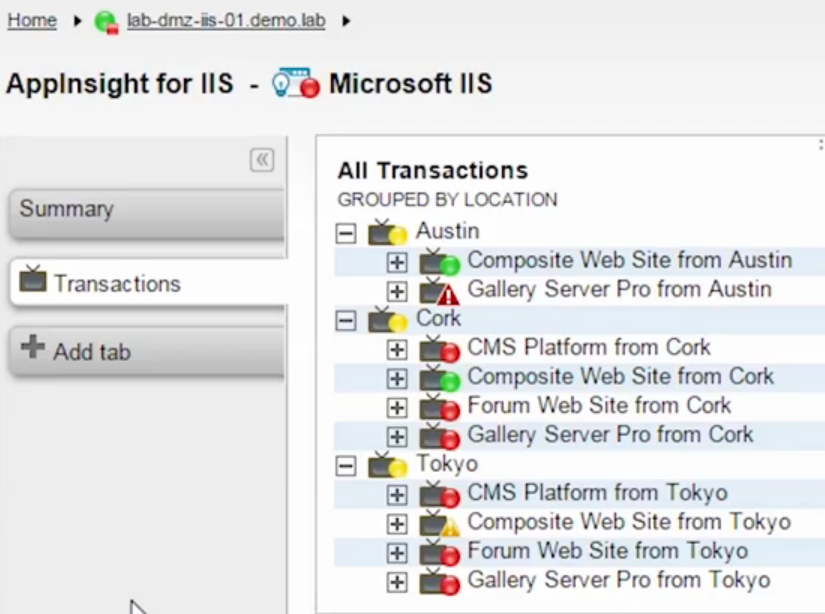Open Composite Web Site from Tokyo transaction
This screenshot has height=614, width=825.
tap(629, 522)
